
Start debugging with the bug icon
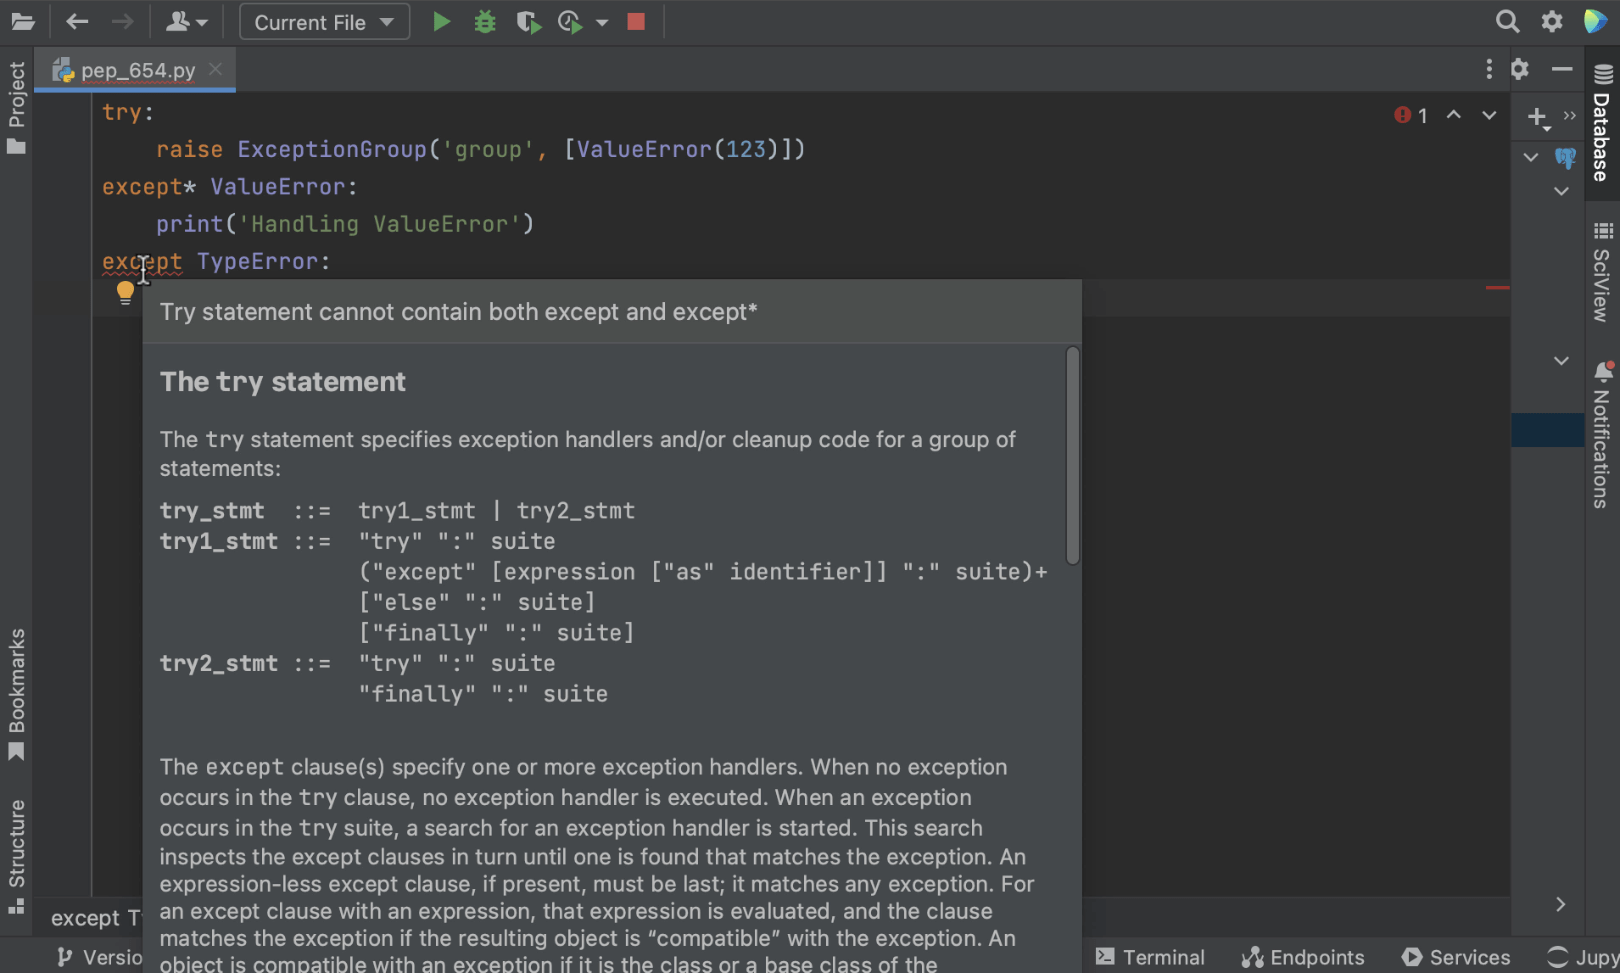[x=485, y=22]
